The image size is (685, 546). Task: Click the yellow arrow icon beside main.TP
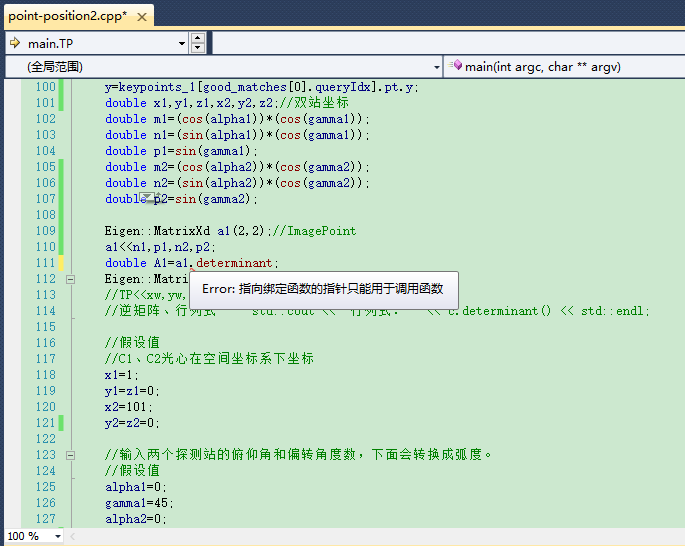click(15, 43)
